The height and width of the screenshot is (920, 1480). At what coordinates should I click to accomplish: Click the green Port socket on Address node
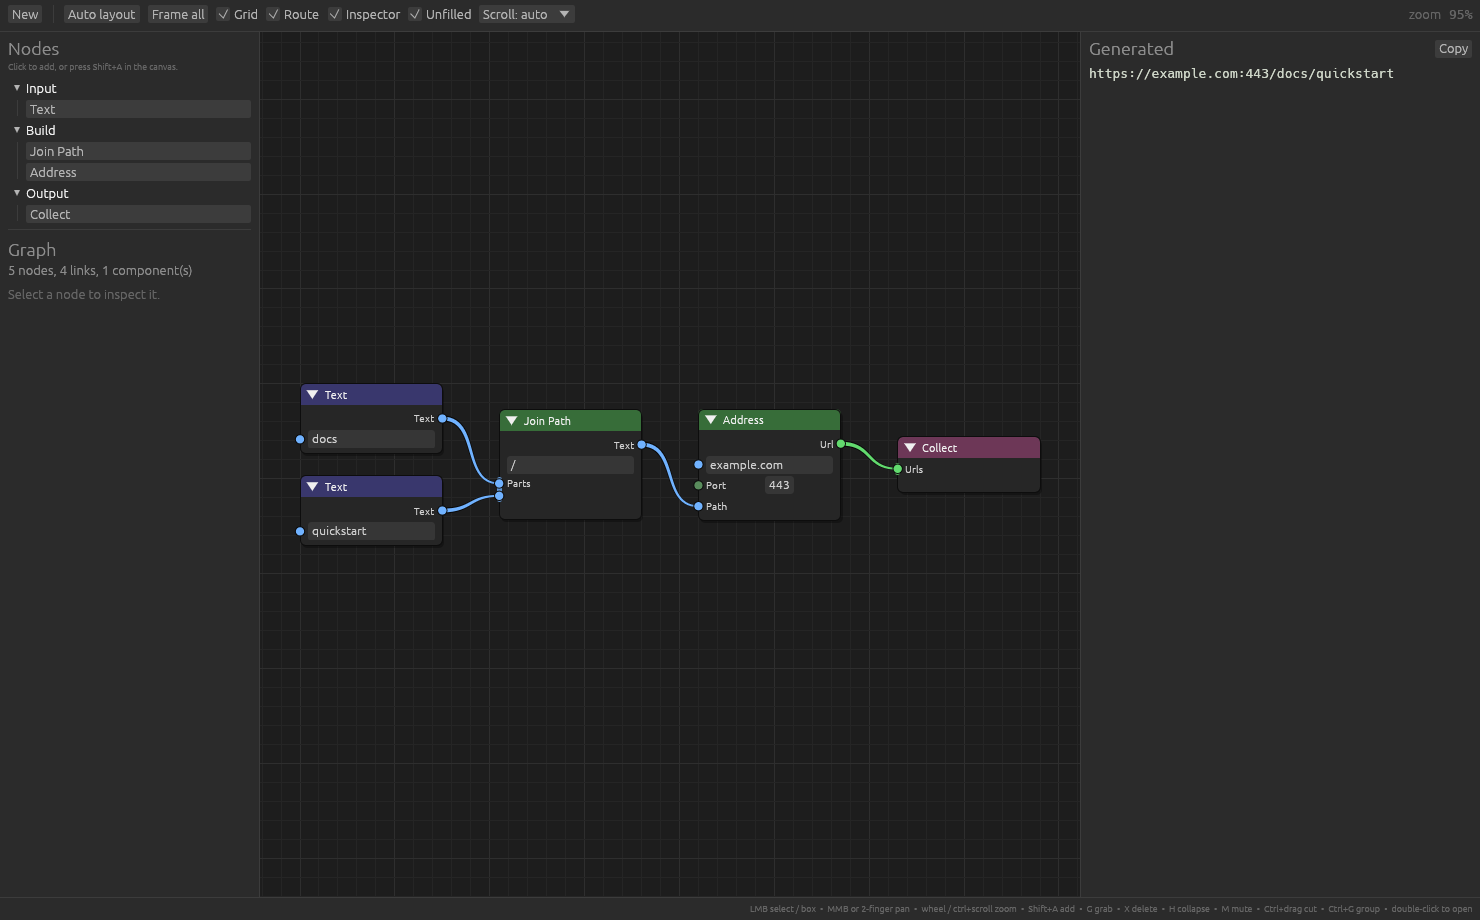pyautogui.click(x=699, y=486)
